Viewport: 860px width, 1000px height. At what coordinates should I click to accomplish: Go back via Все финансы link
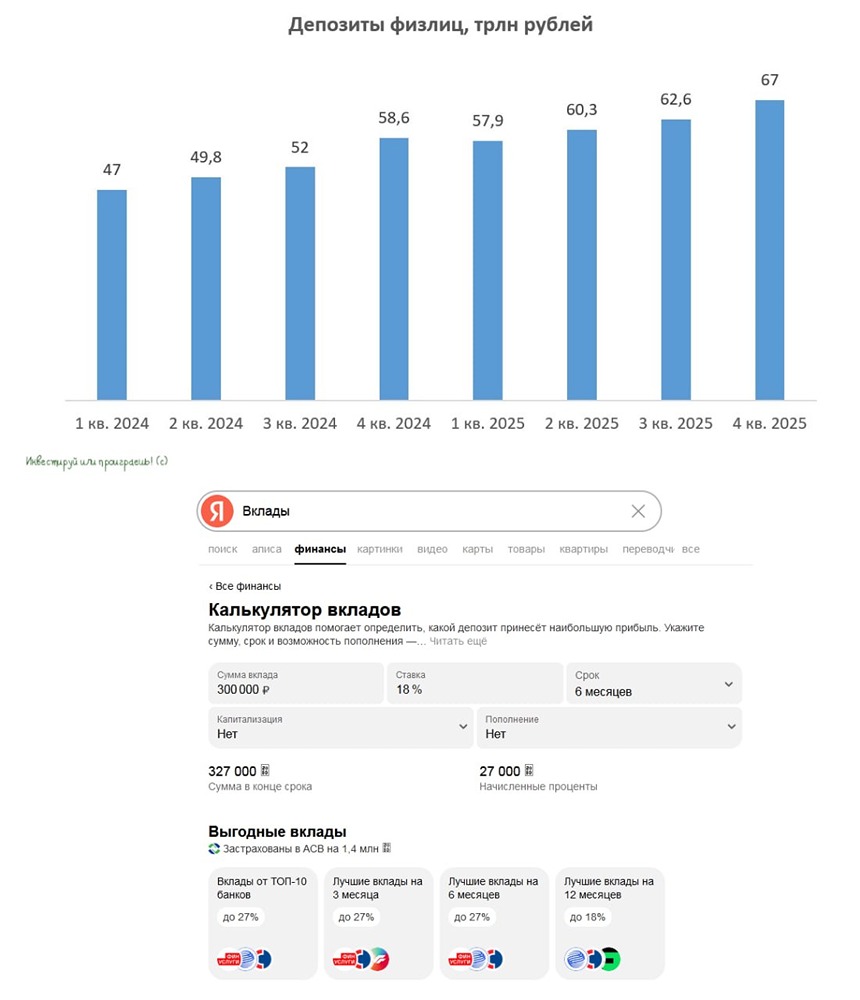[245, 586]
